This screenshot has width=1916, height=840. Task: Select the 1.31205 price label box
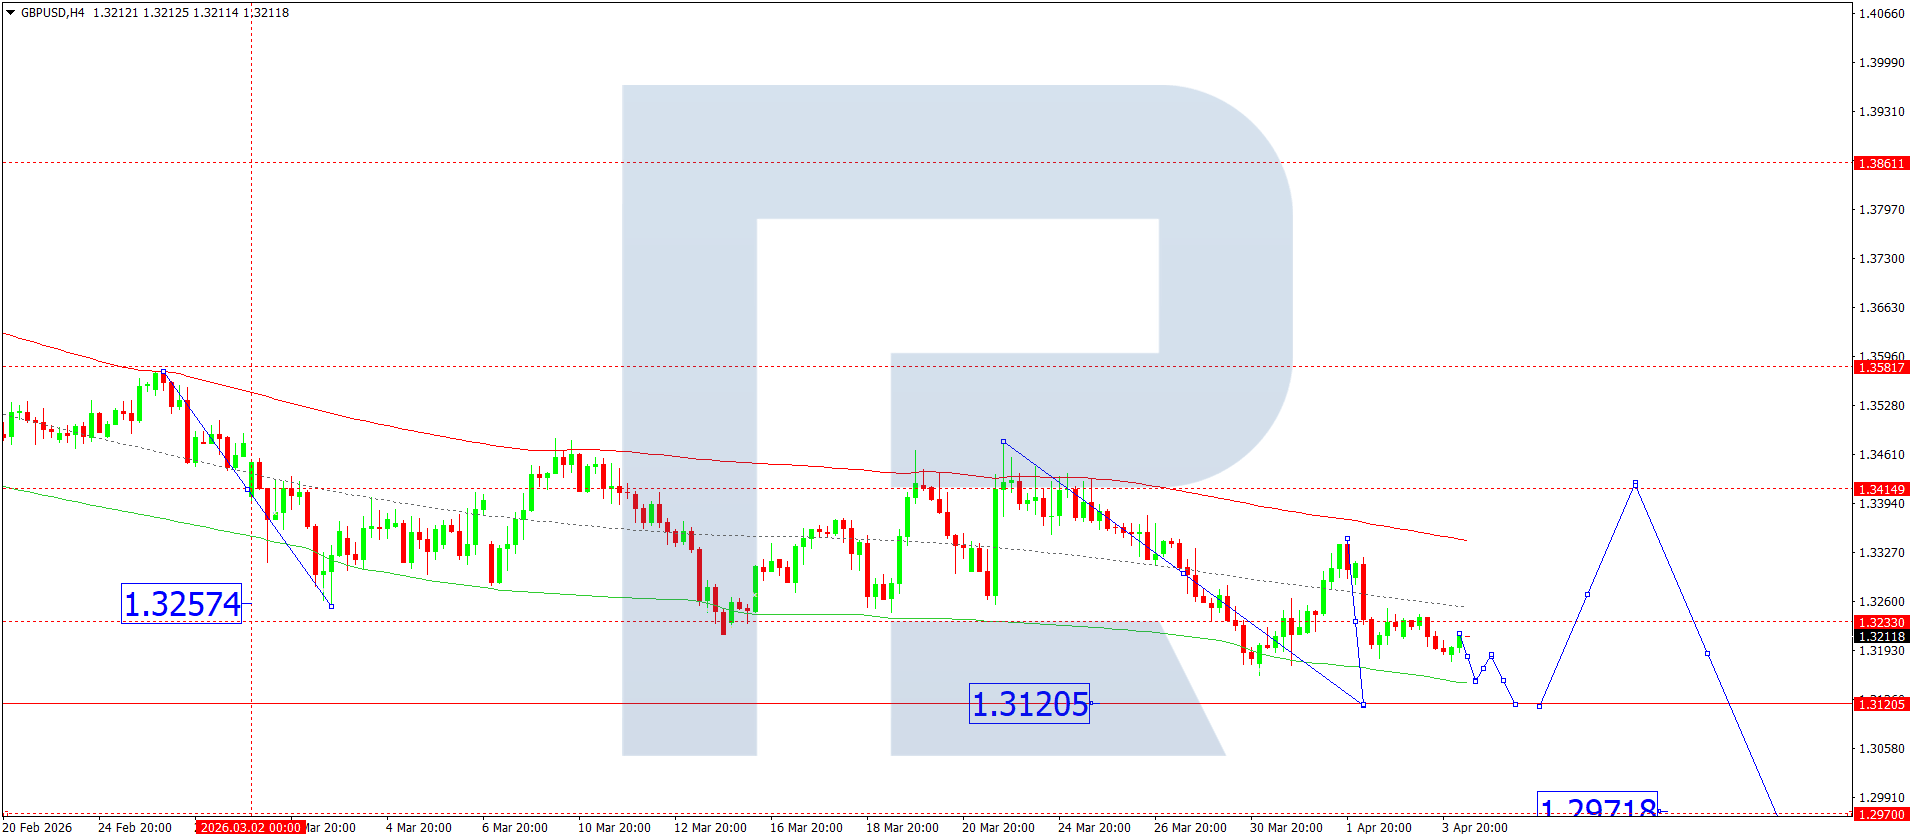(x=1029, y=704)
